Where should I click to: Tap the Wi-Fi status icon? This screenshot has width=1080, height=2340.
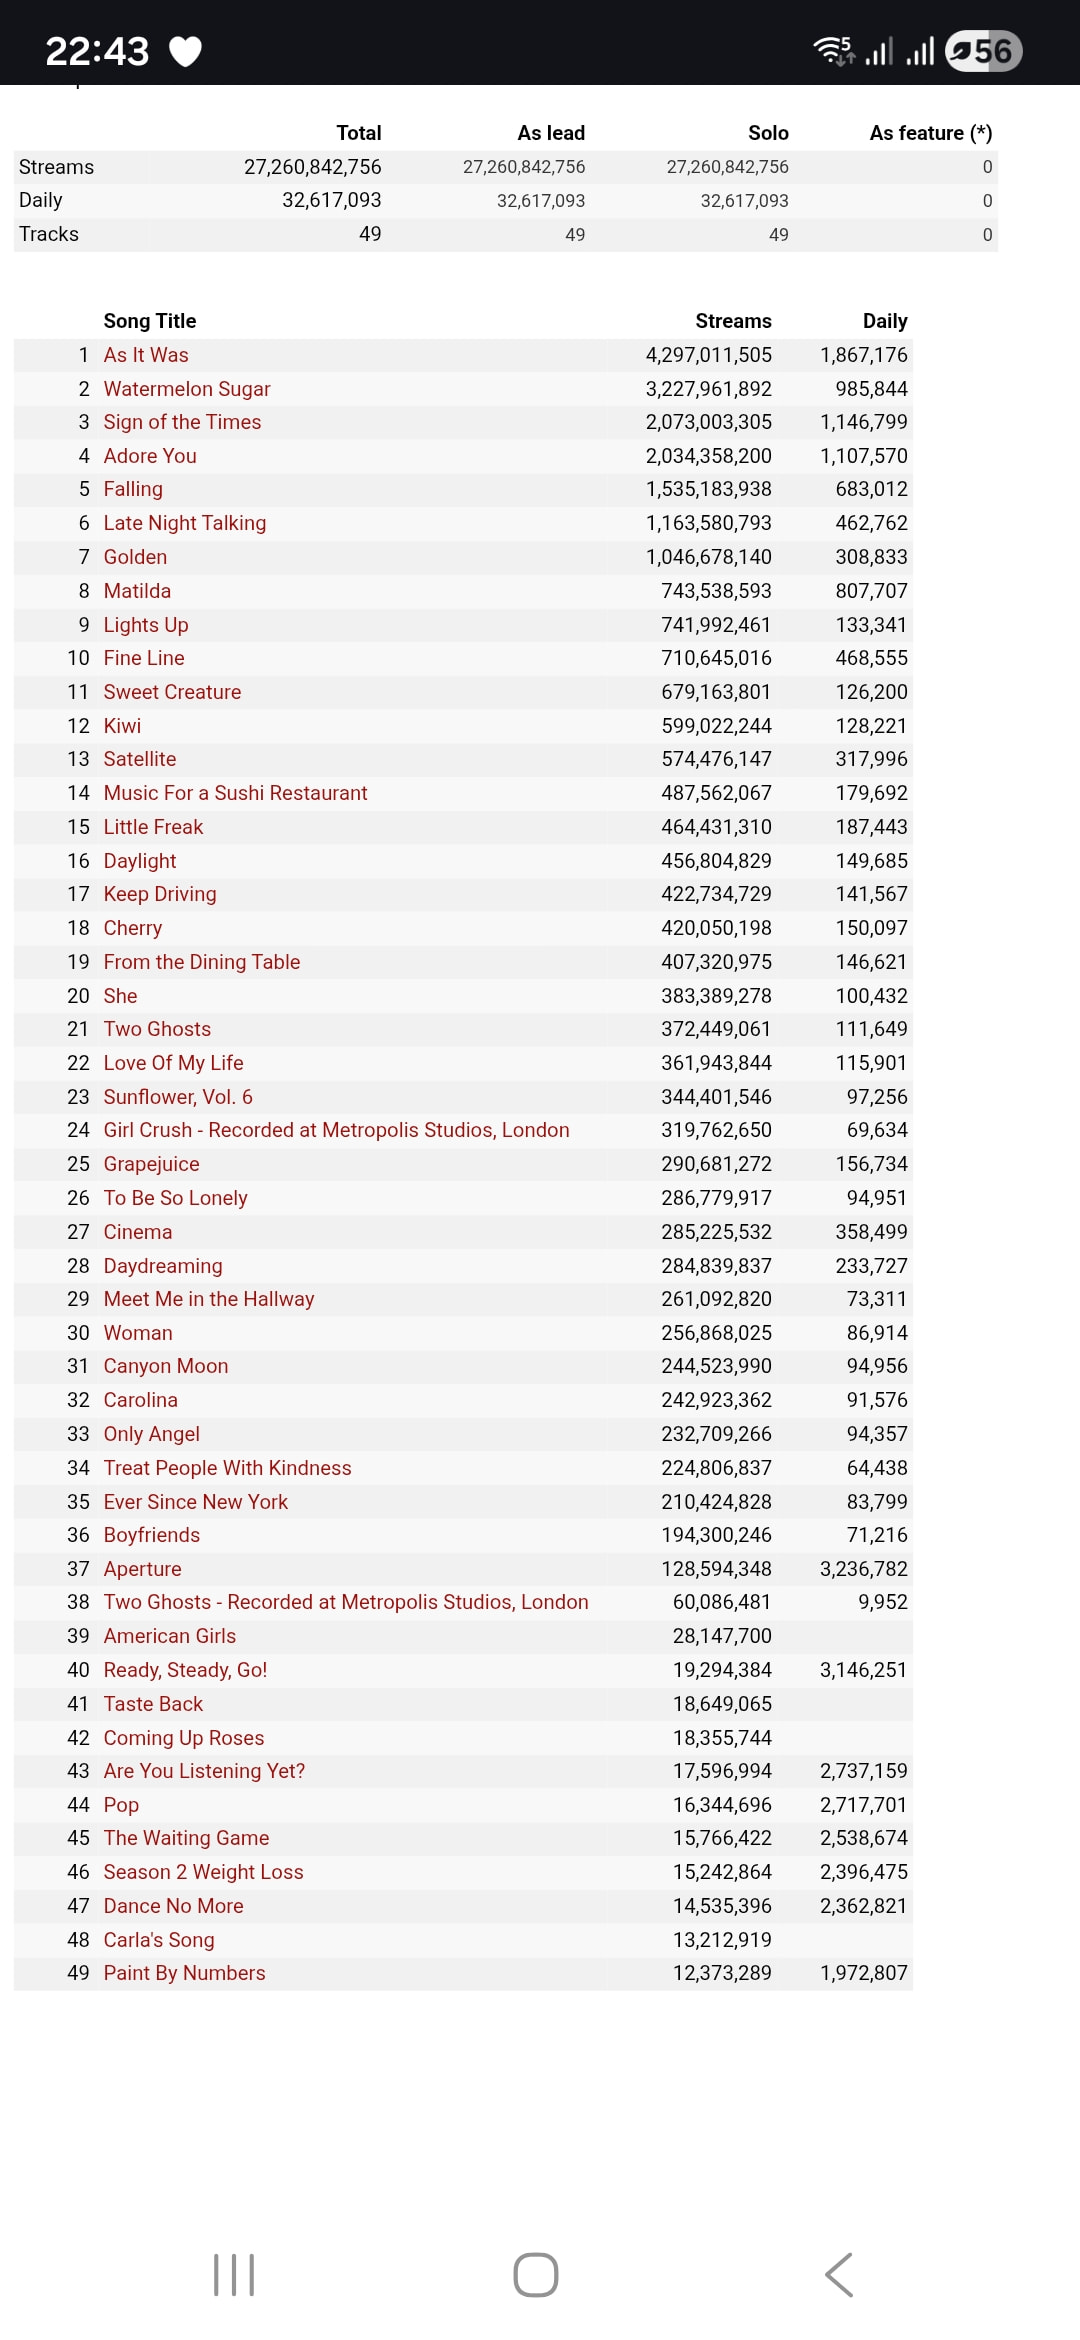pos(832,50)
